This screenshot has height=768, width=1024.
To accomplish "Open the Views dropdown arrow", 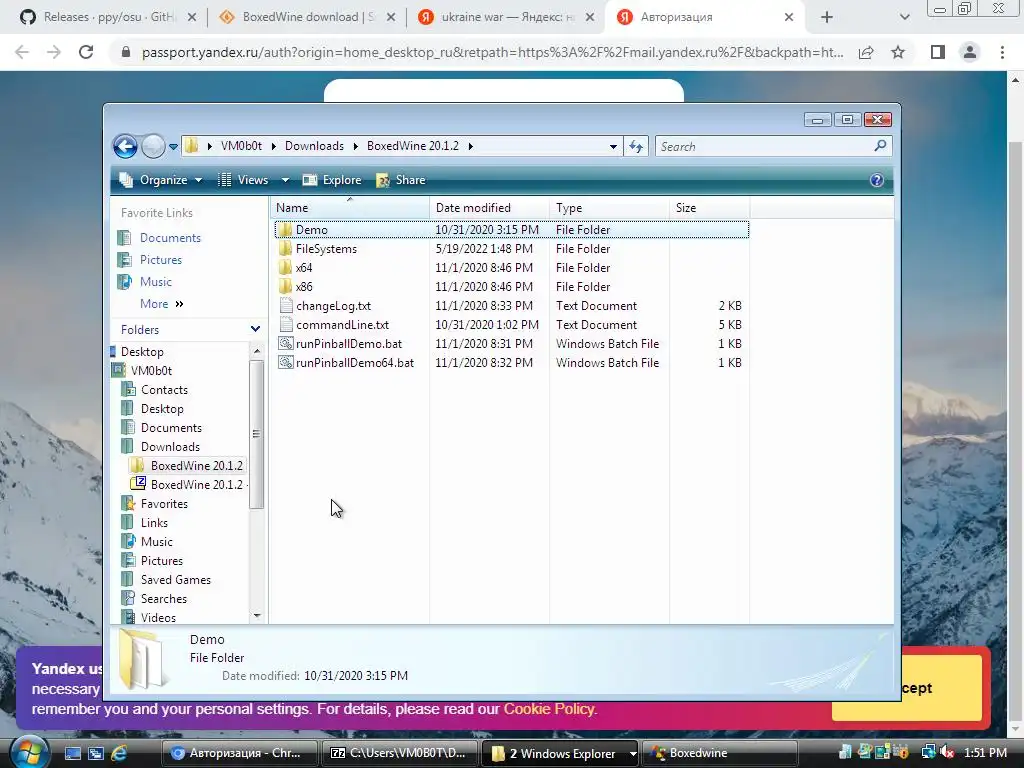I will (285, 180).
